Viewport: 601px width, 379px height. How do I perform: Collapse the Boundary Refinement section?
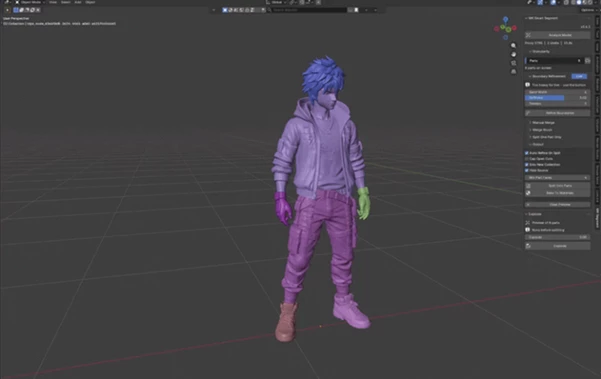547,76
